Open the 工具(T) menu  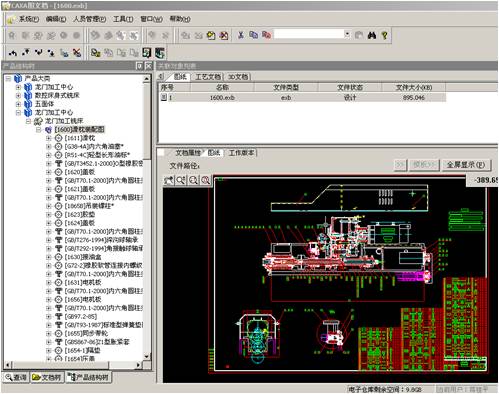pos(123,19)
